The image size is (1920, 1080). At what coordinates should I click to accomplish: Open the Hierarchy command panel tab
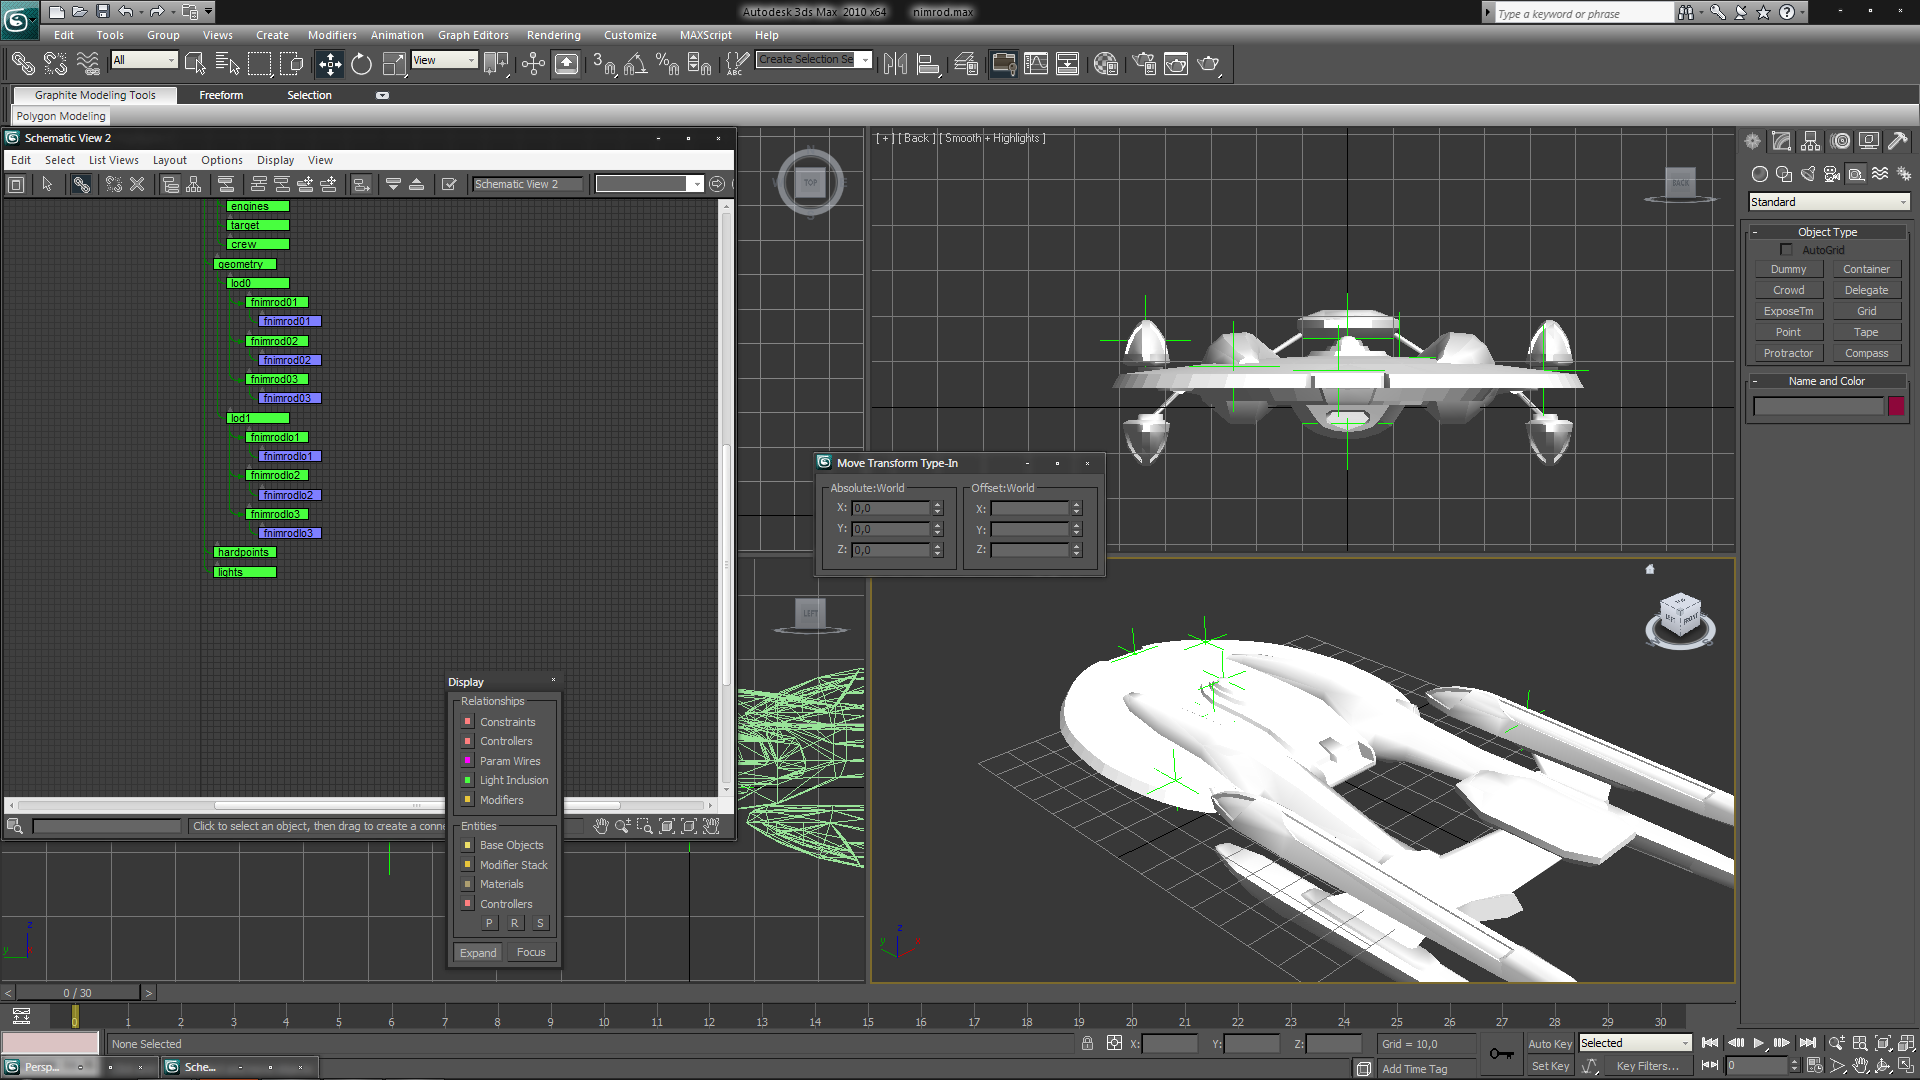1810,141
